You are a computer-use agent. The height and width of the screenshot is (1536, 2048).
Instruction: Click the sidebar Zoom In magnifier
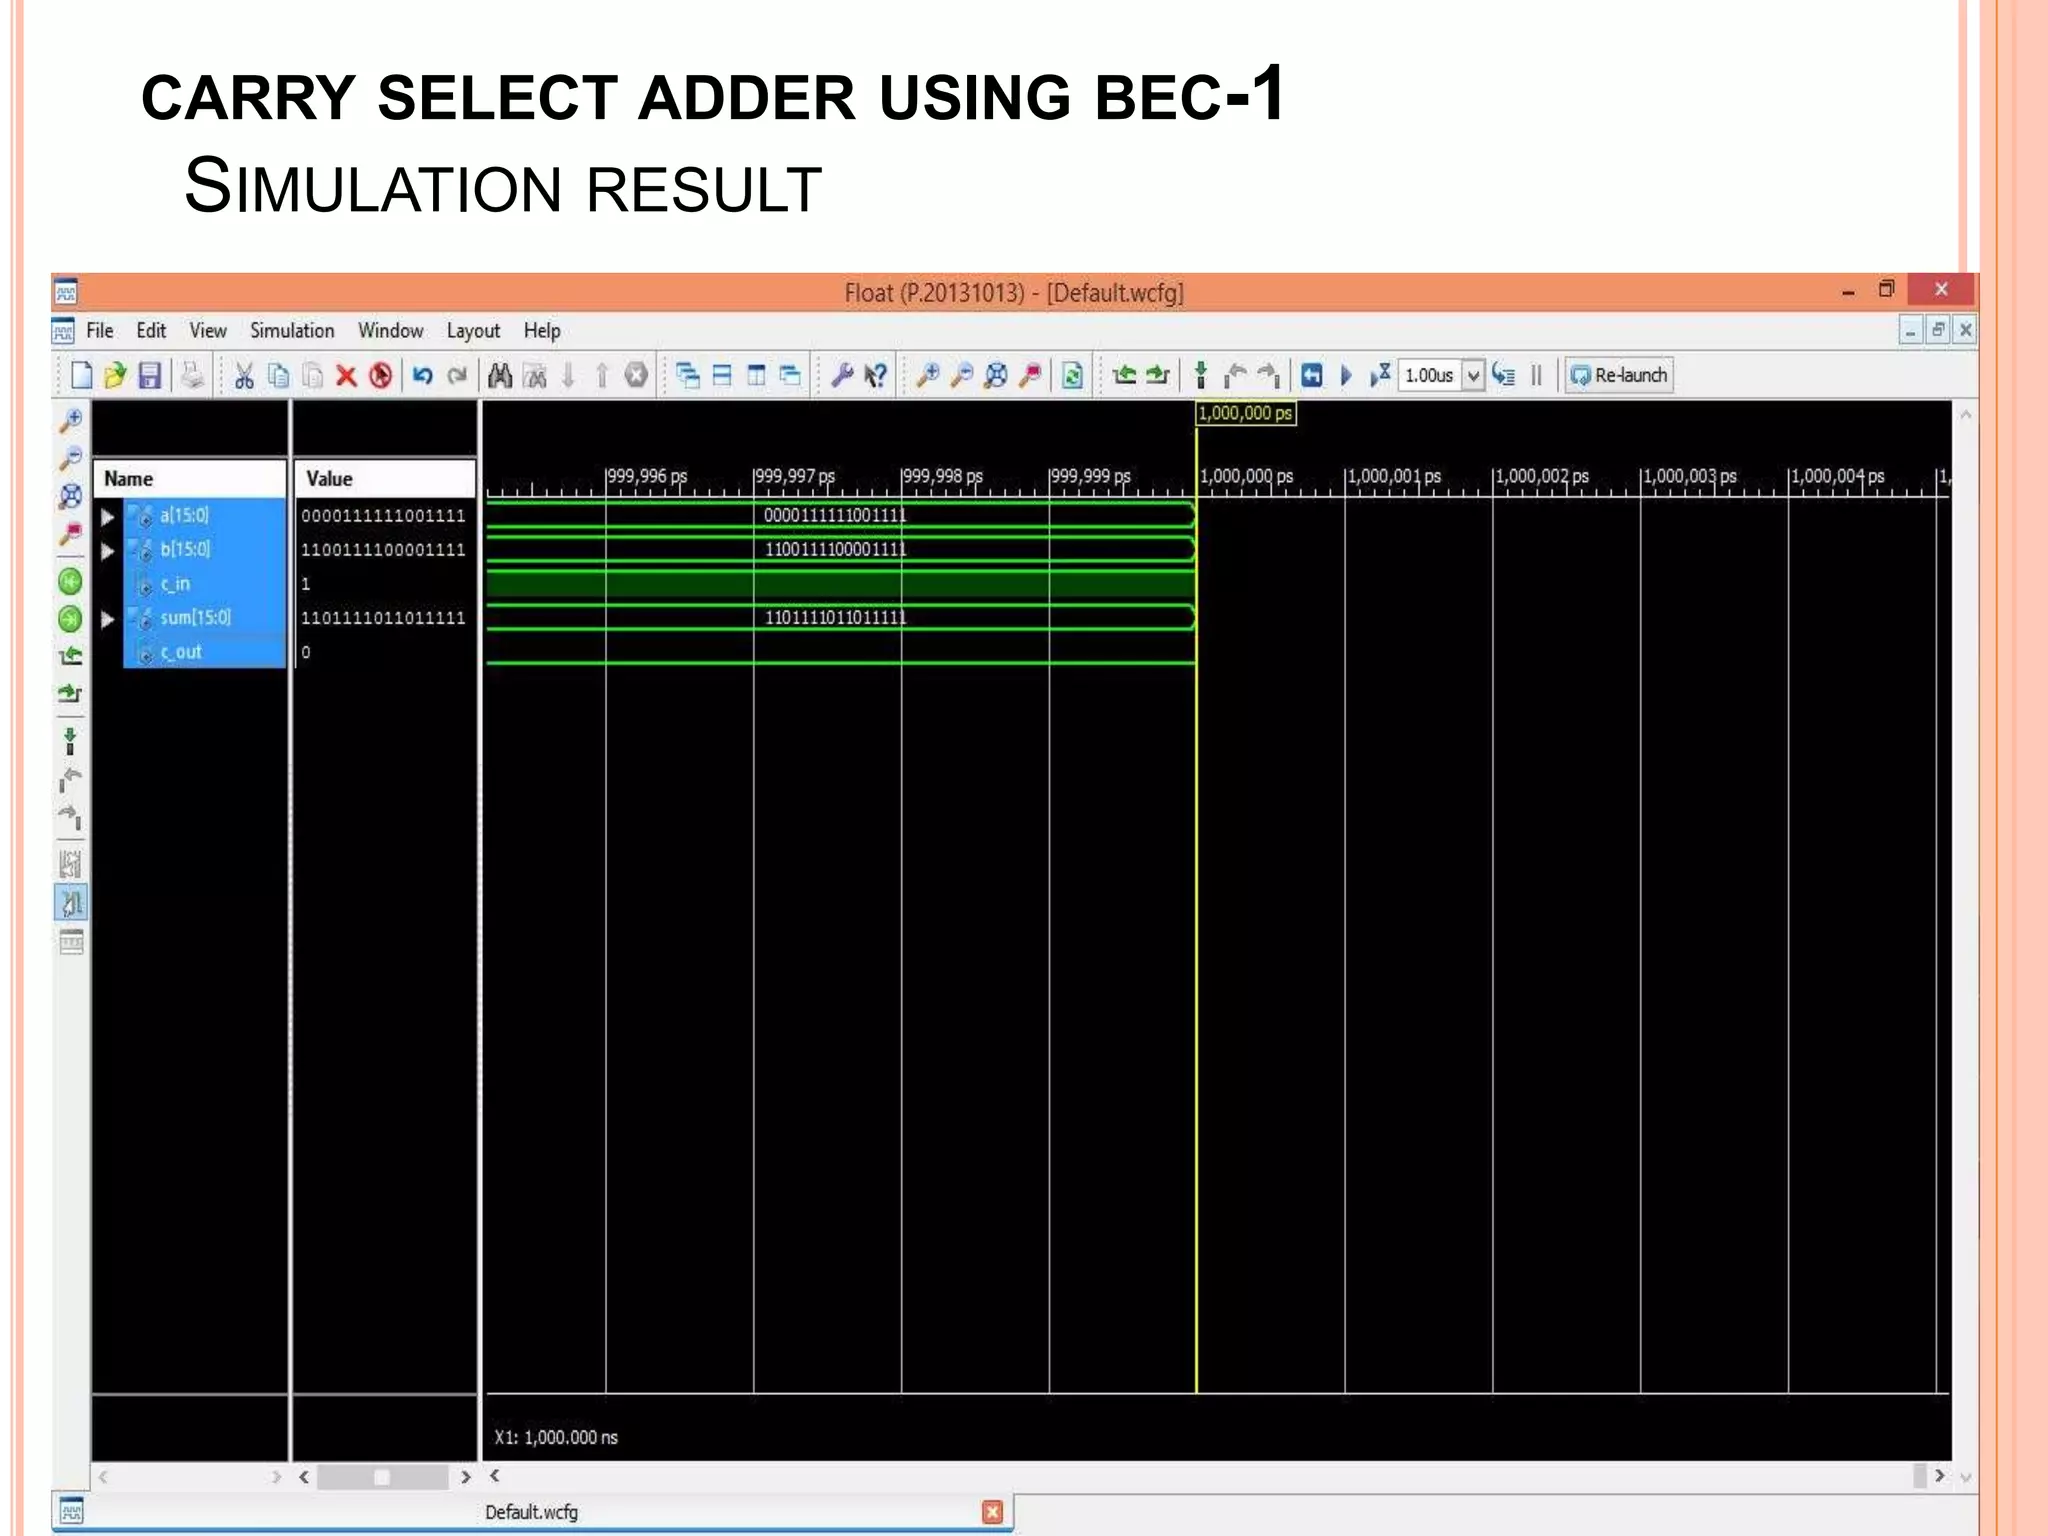(x=71, y=420)
